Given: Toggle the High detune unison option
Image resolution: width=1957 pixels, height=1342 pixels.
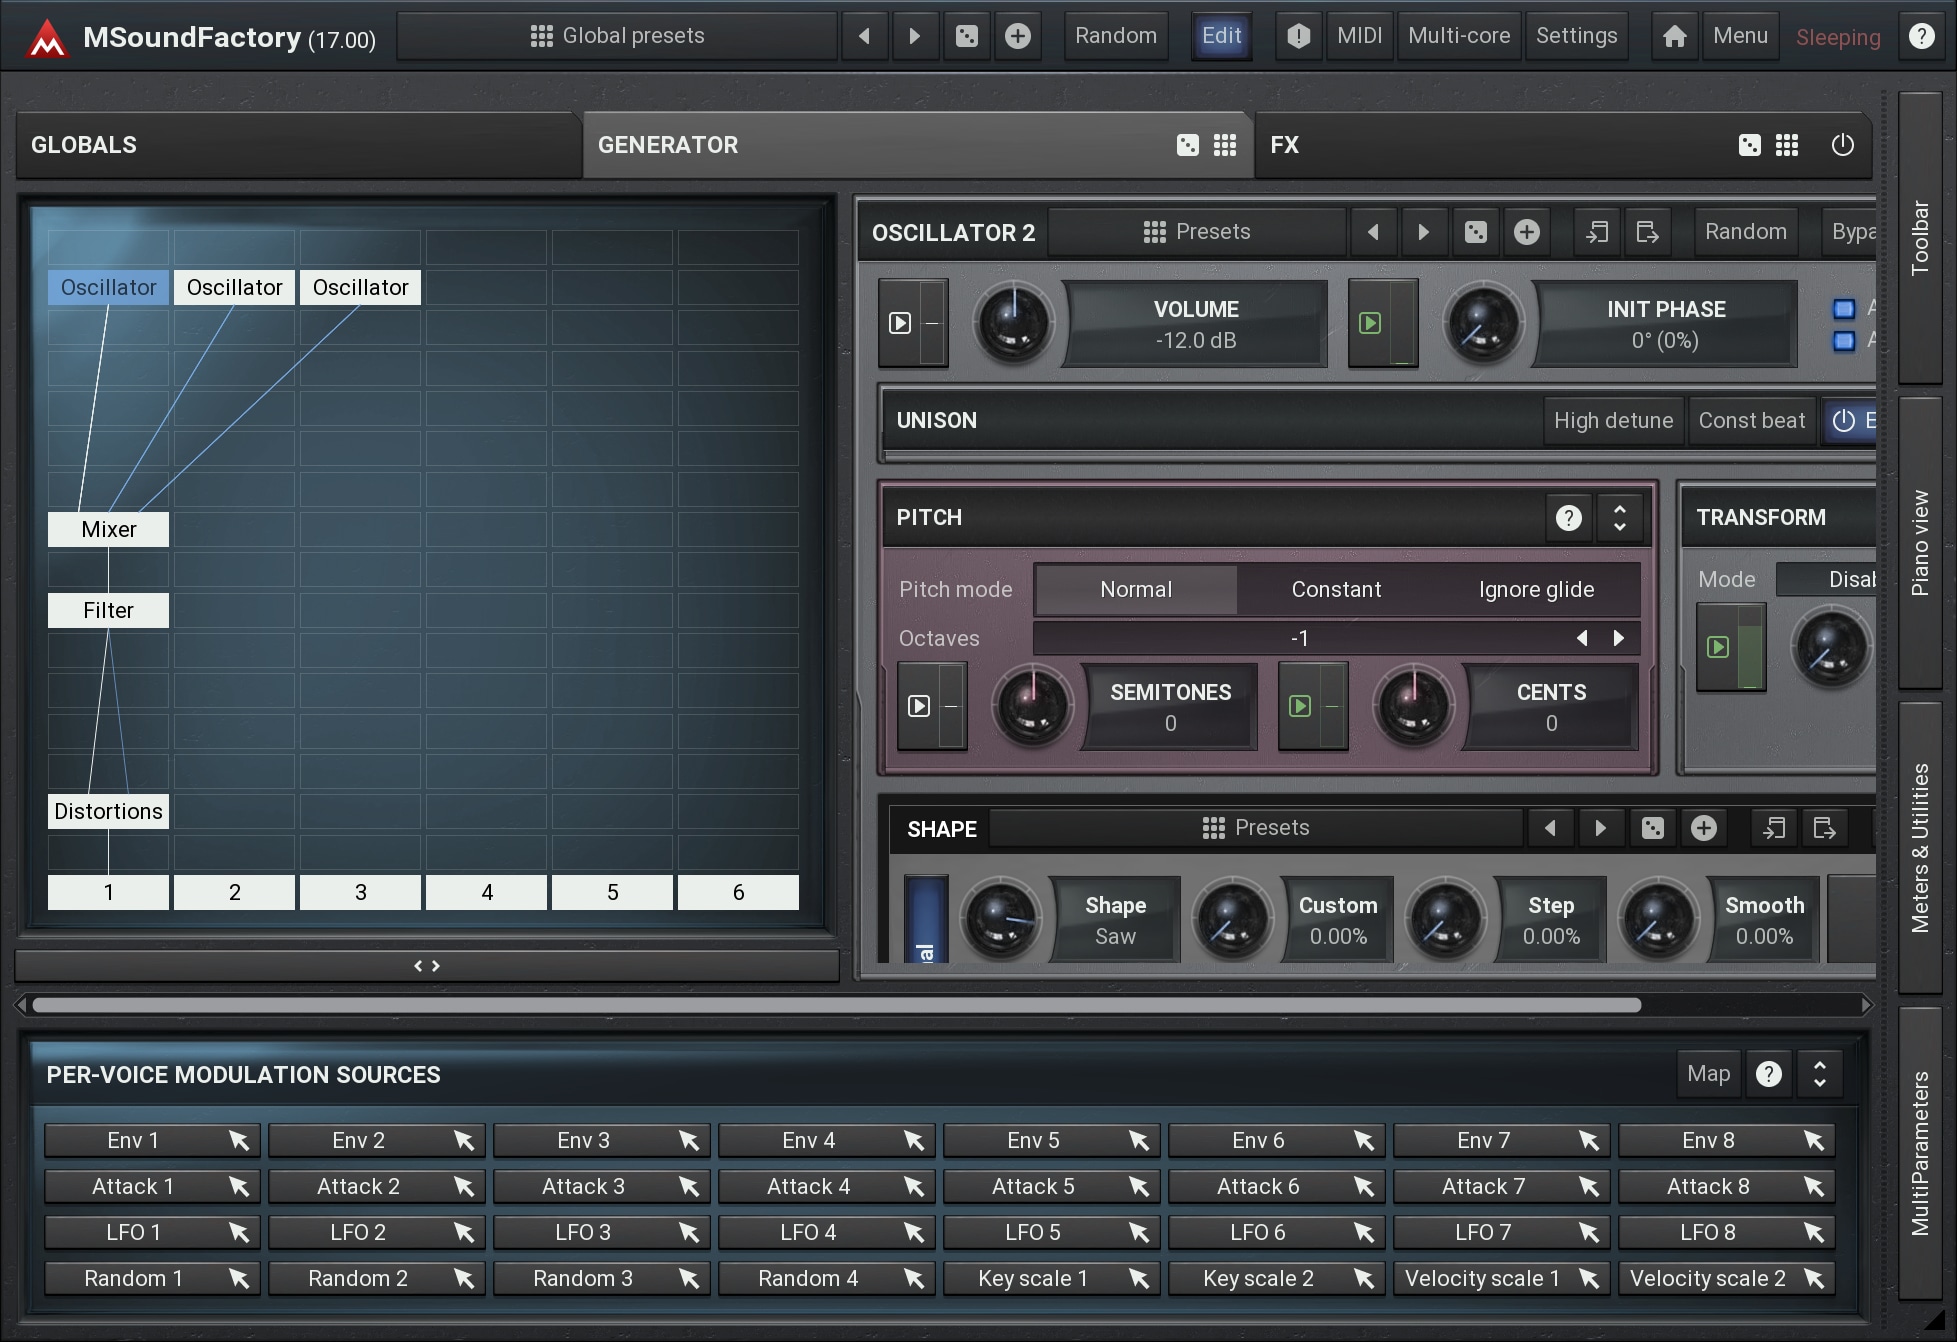Looking at the screenshot, I should point(1612,420).
